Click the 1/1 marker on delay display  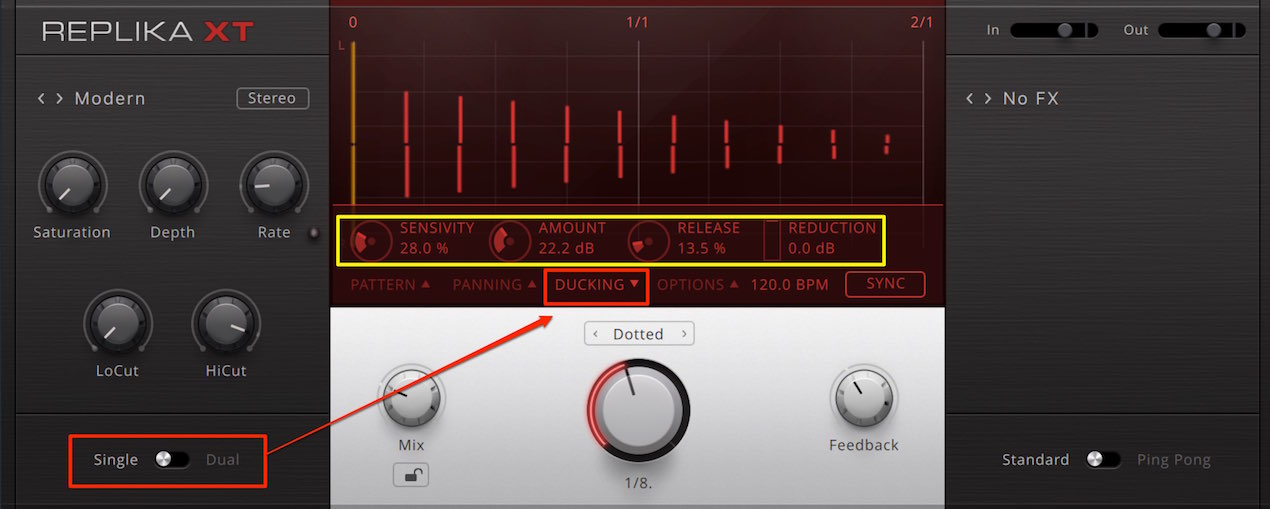point(637,22)
